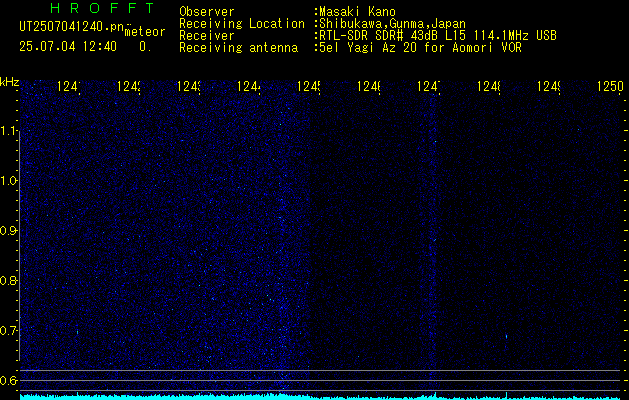The width and height of the screenshot is (629, 400).
Task: Click Shibukawa,Gunma,Japan location text
Action: point(392,24)
